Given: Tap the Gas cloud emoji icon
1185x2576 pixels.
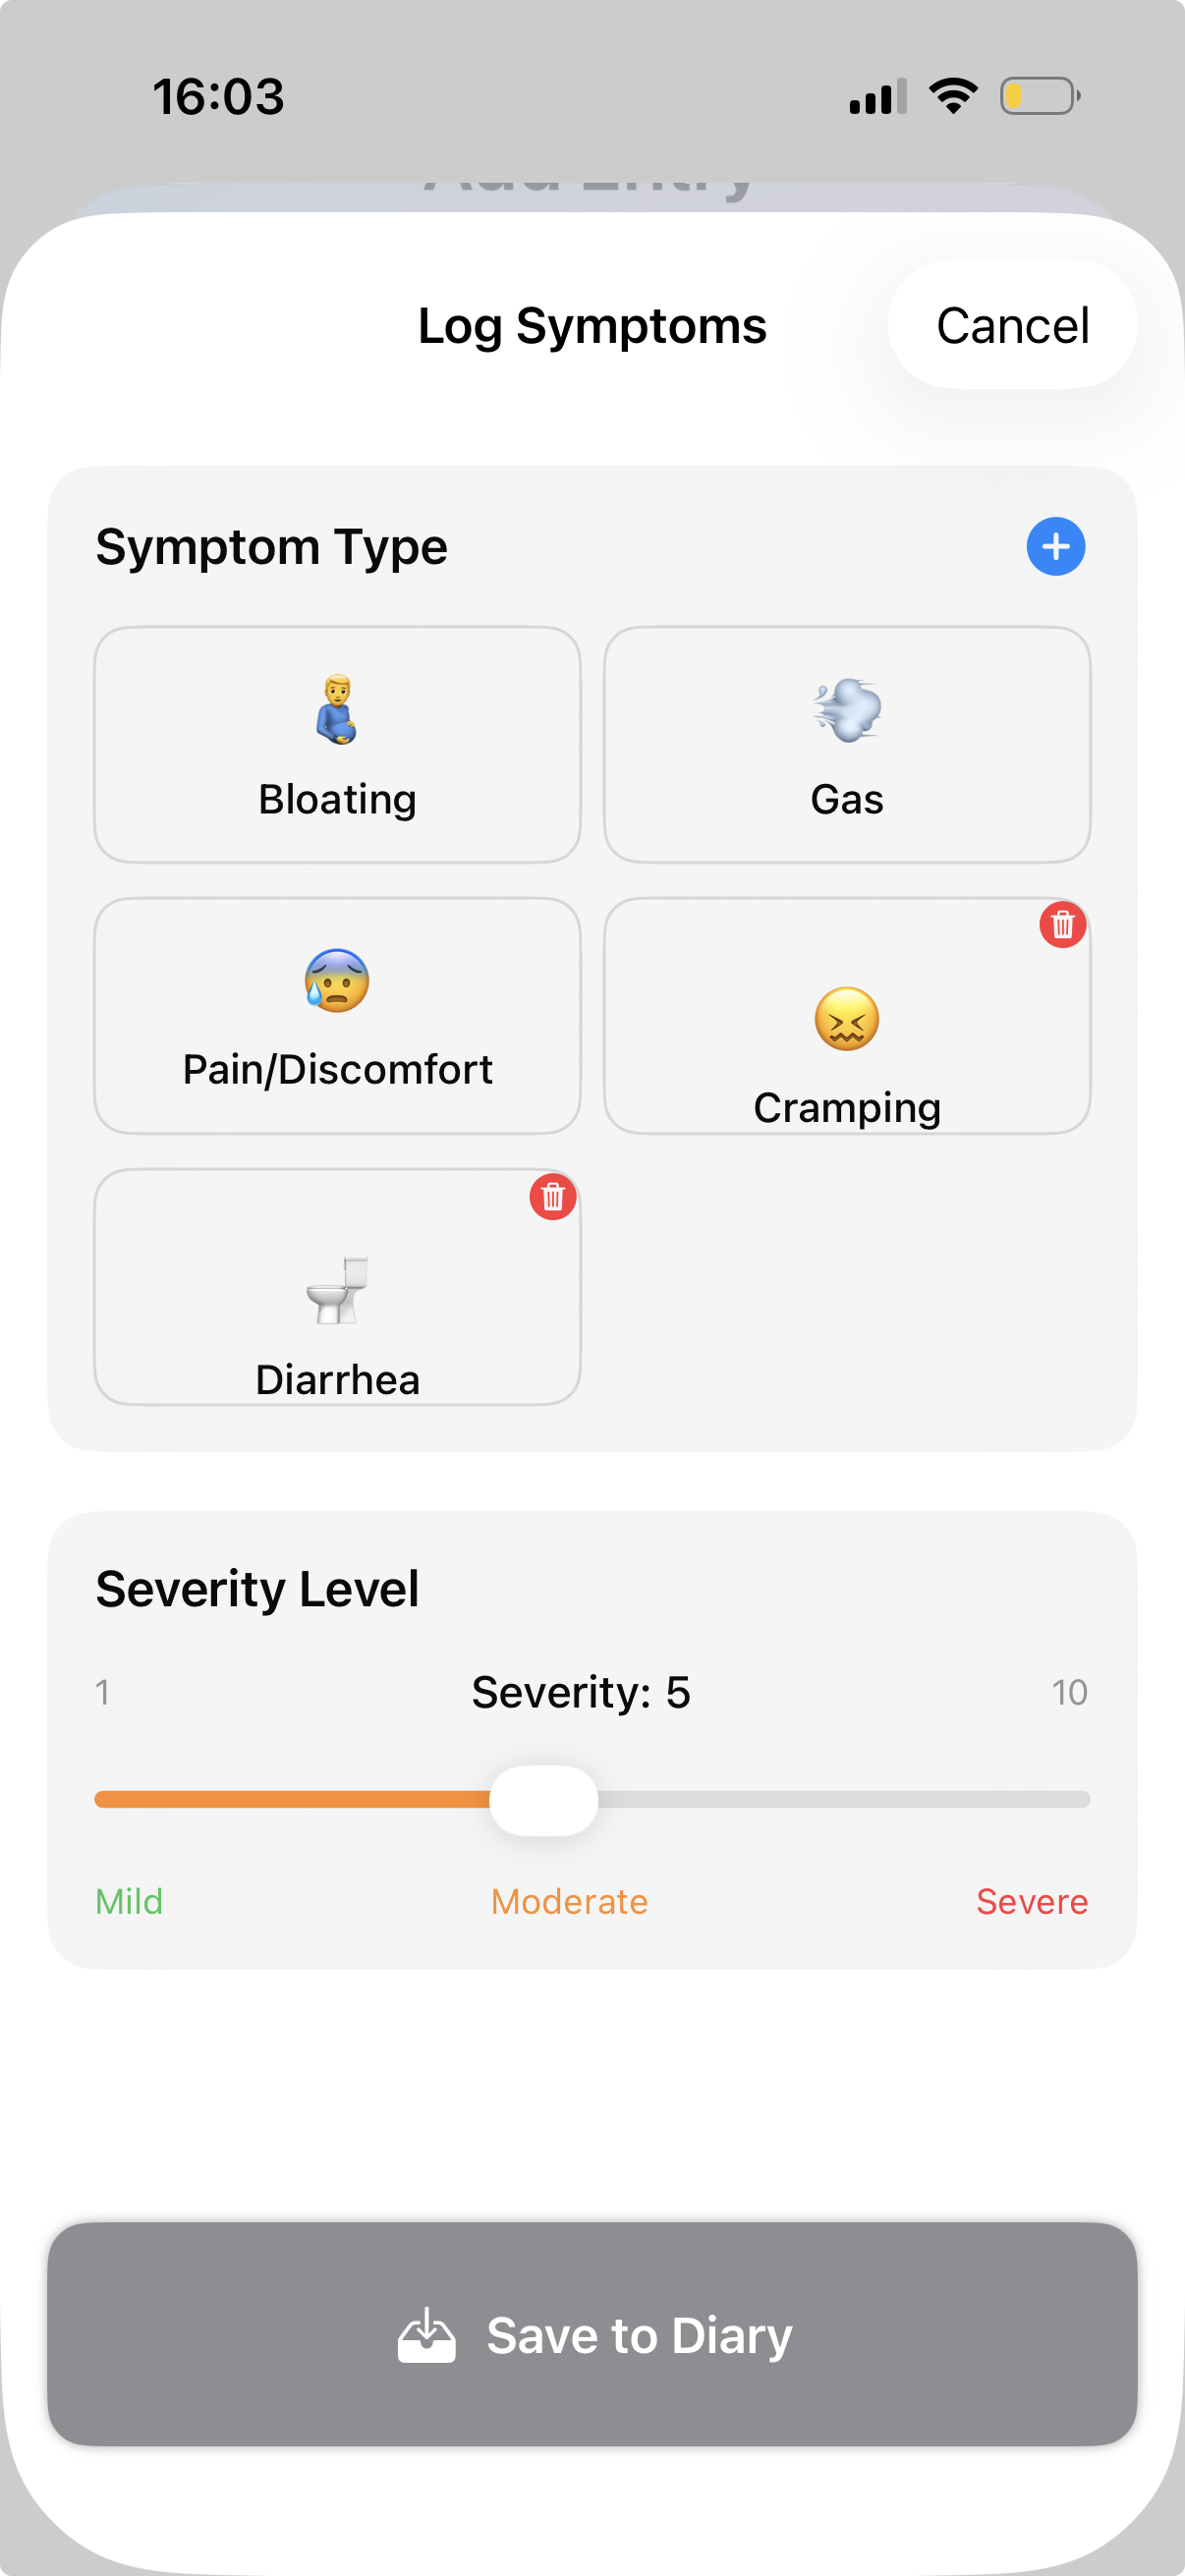Looking at the screenshot, I should 847,710.
